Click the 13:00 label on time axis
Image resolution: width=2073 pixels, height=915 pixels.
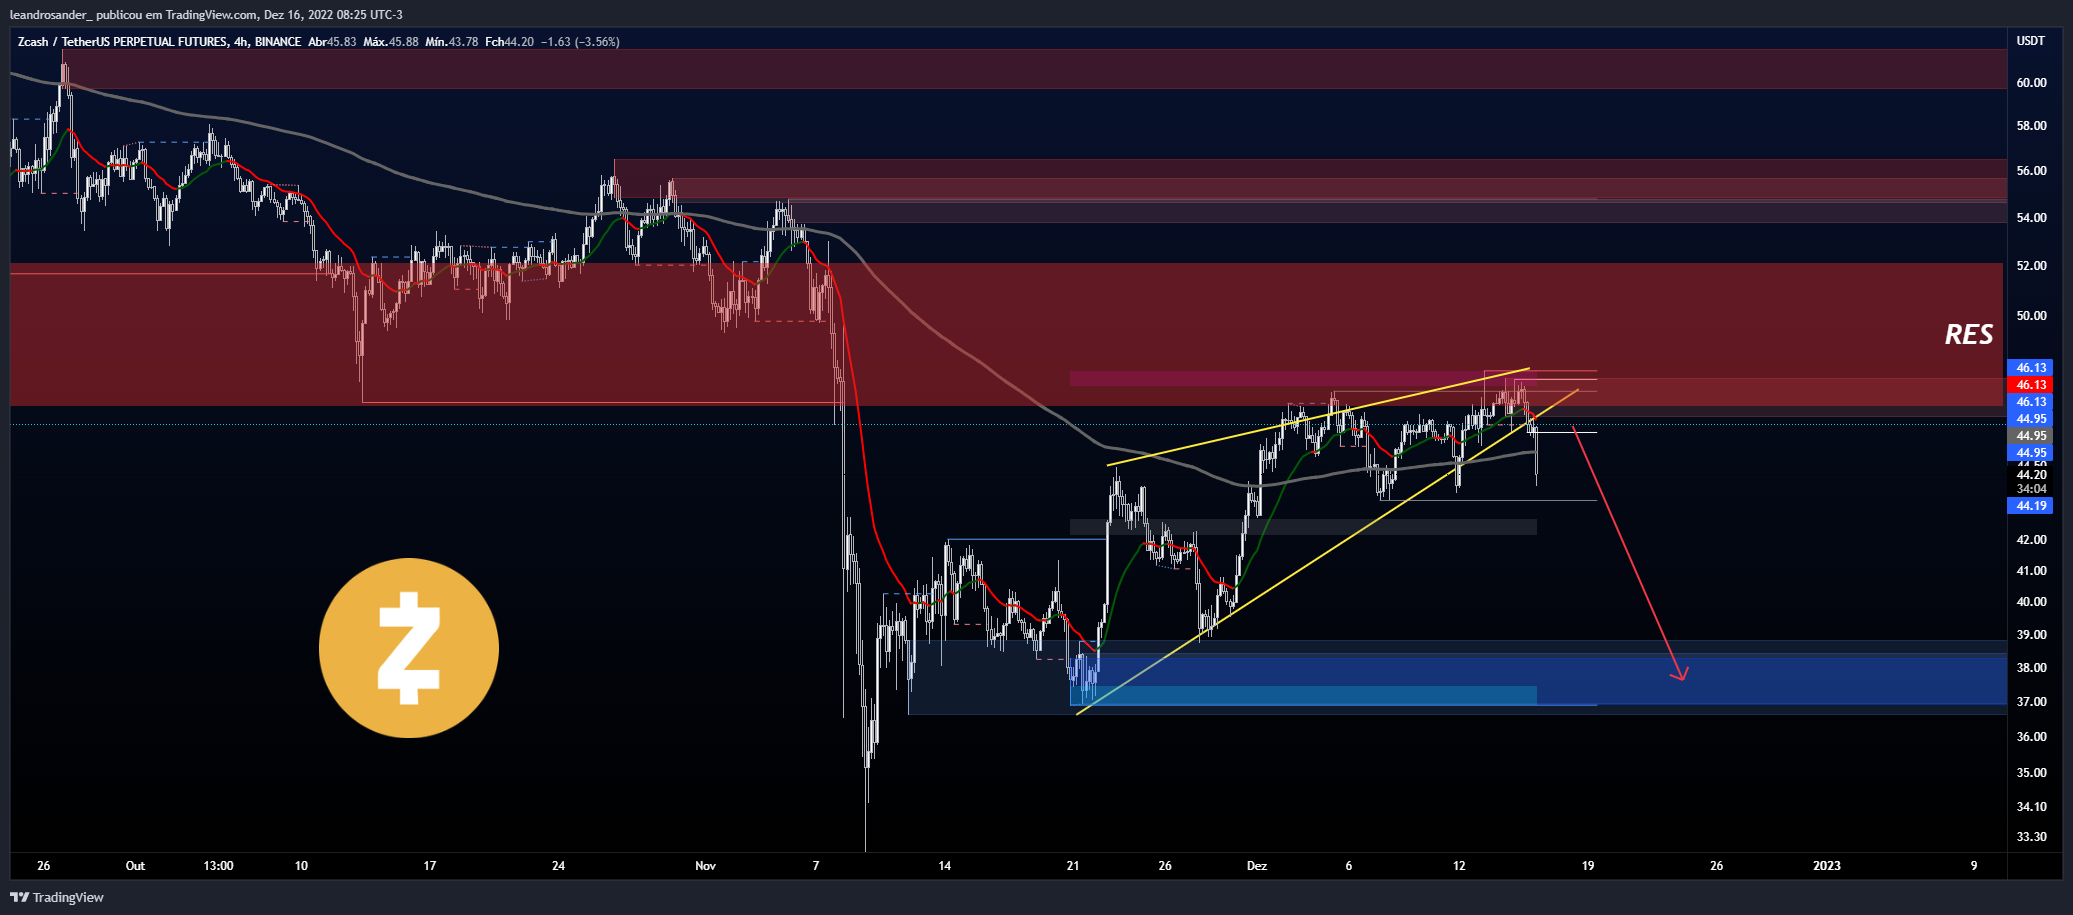pos(218,866)
